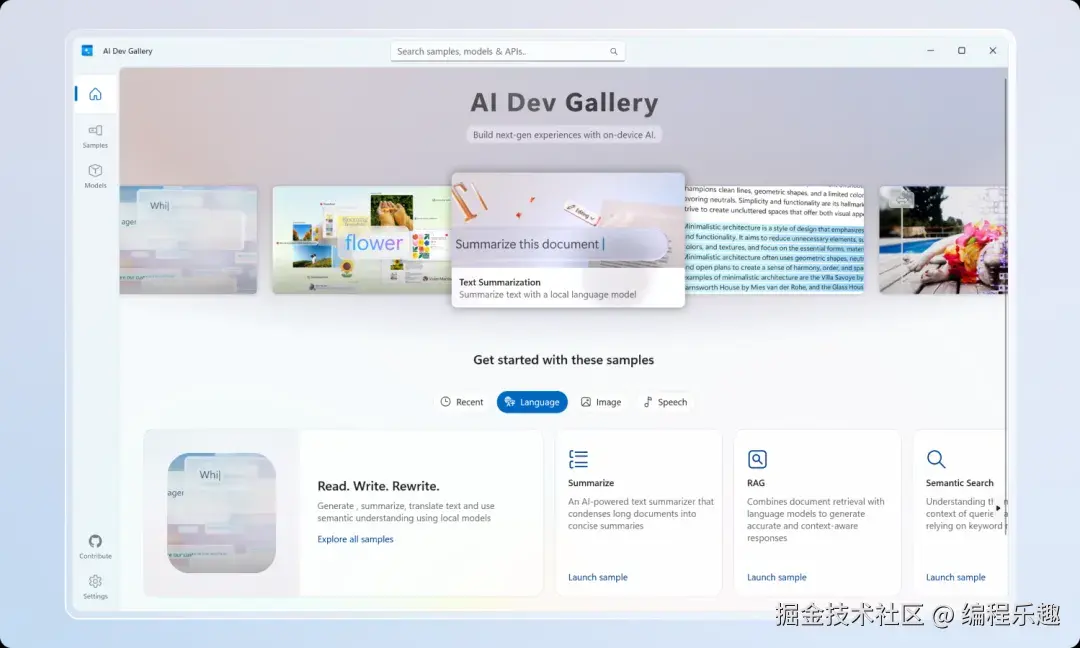
Task: Click the Semantic Search card title
Action: [x=959, y=483]
